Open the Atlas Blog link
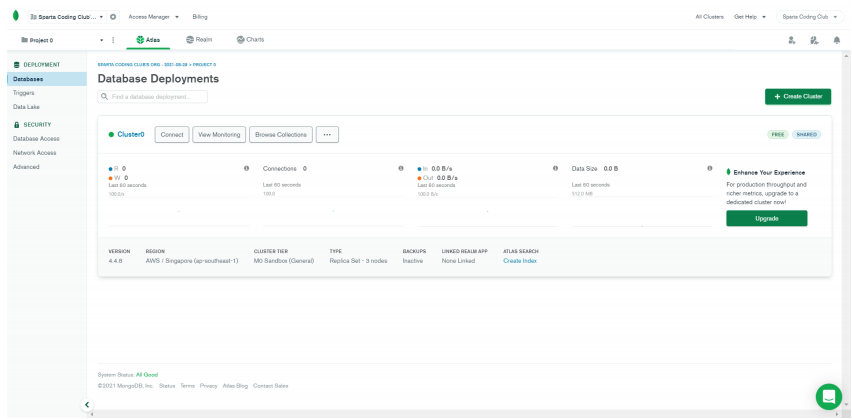This screenshot has width=852, height=419. coord(235,386)
